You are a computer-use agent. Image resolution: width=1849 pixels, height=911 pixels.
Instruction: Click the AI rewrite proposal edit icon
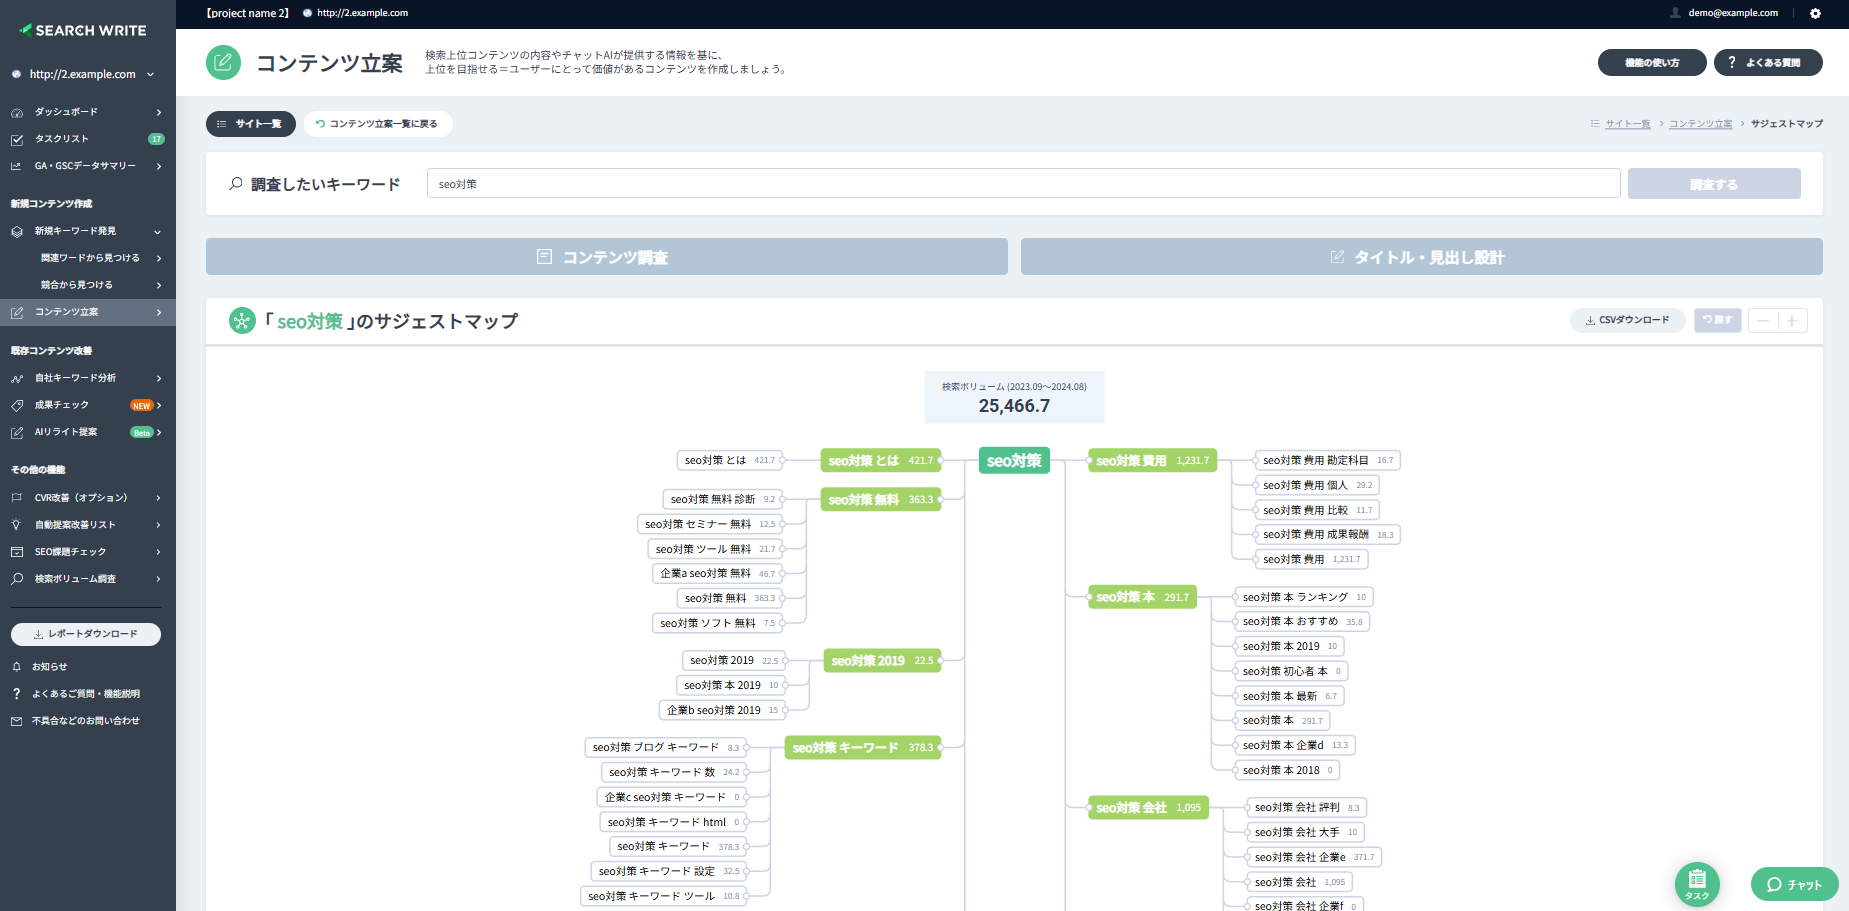[x=17, y=432]
